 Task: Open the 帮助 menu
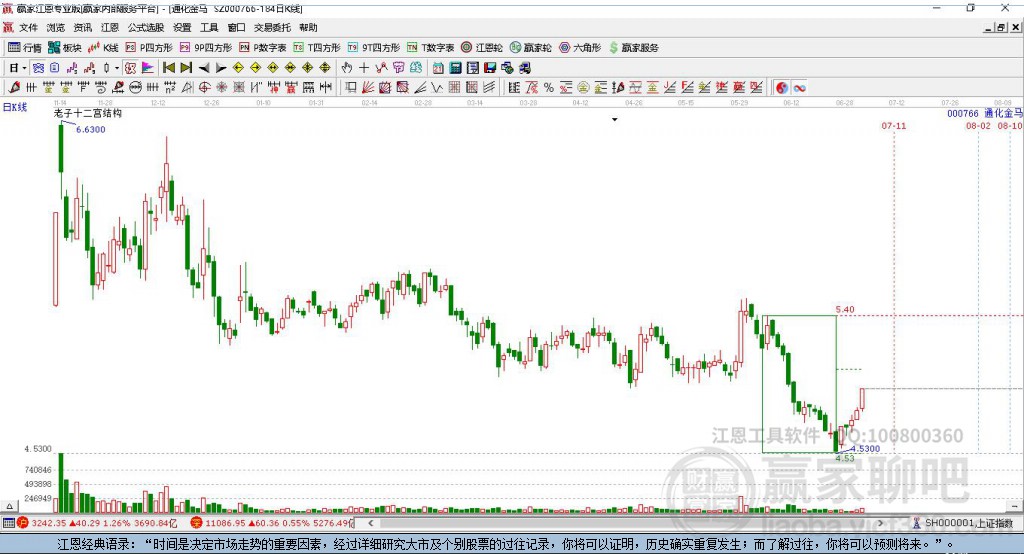pos(308,27)
